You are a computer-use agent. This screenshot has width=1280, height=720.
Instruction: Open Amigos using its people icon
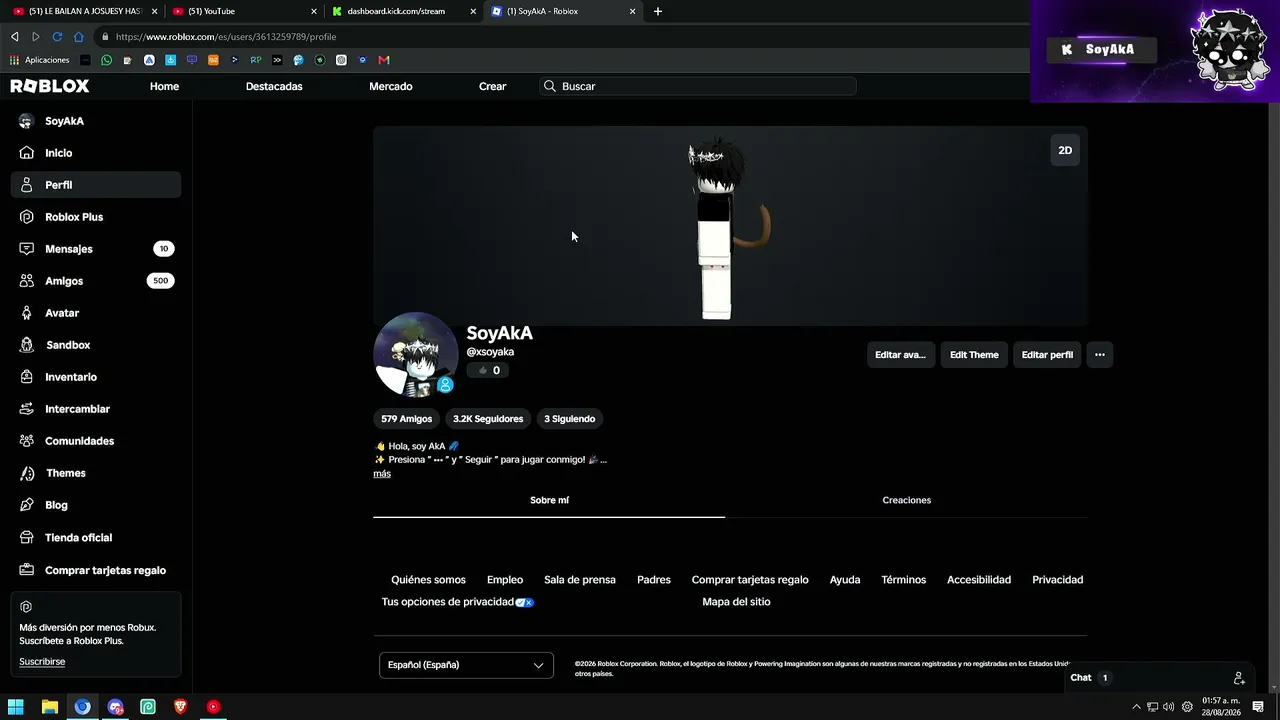[x=27, y=281]
